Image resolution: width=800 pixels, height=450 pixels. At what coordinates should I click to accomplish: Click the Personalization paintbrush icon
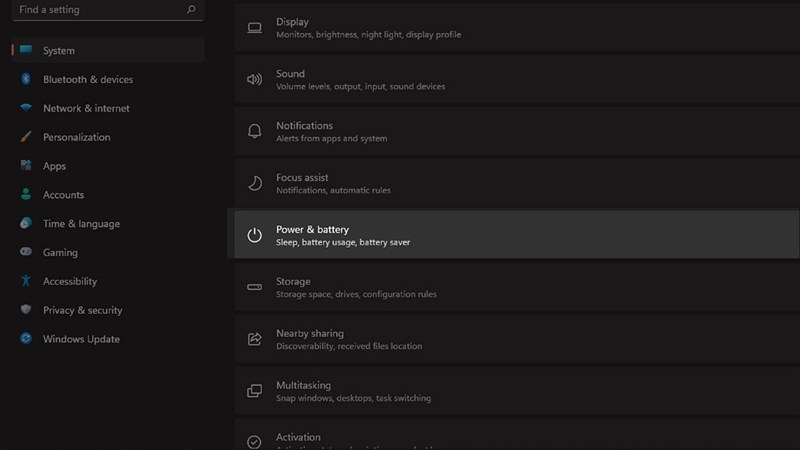[26, 136]
